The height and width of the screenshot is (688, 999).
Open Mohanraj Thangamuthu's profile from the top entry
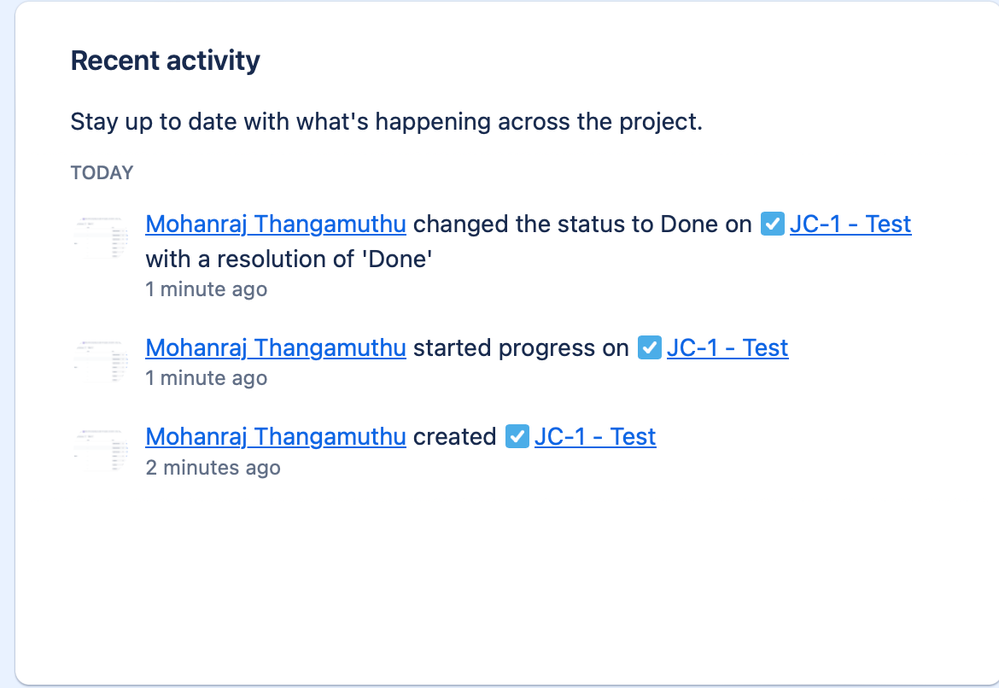tap(275, 224)
